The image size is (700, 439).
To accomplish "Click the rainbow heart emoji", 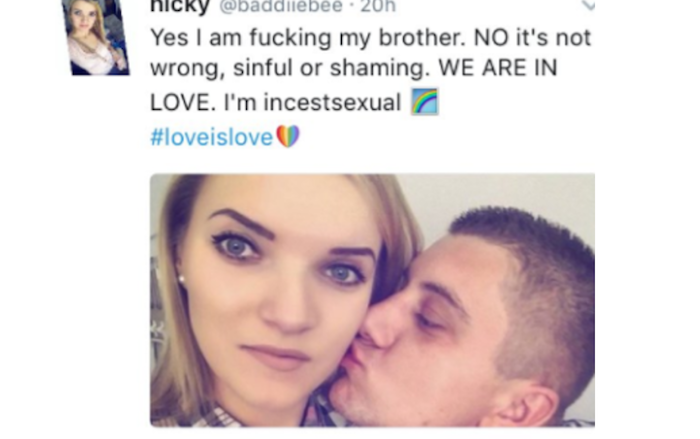I will click(288, 136).
